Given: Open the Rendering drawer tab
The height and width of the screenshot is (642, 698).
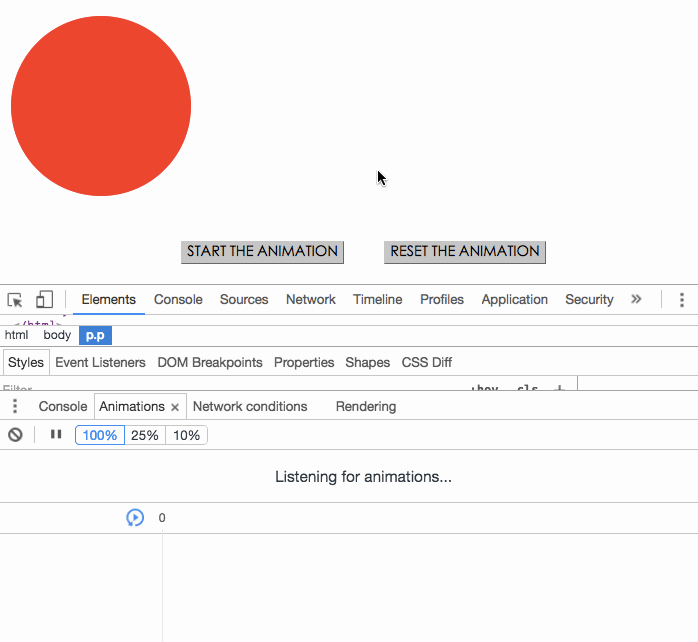Looking at the screenshot, I should [366, 406].
